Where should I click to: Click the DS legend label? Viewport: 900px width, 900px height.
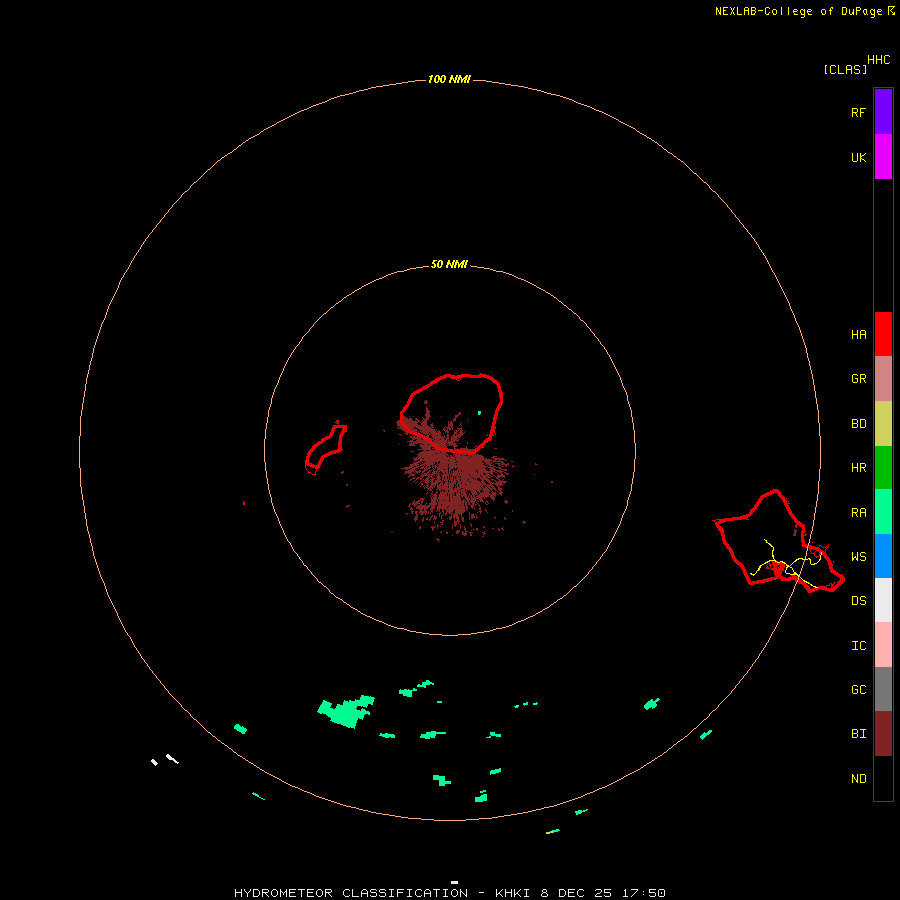858,601
